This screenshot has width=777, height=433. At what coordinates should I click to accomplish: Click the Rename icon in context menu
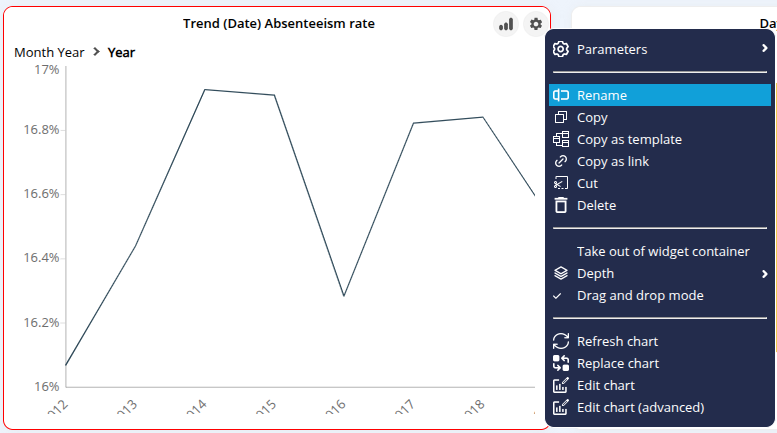[x=561, y=95]
